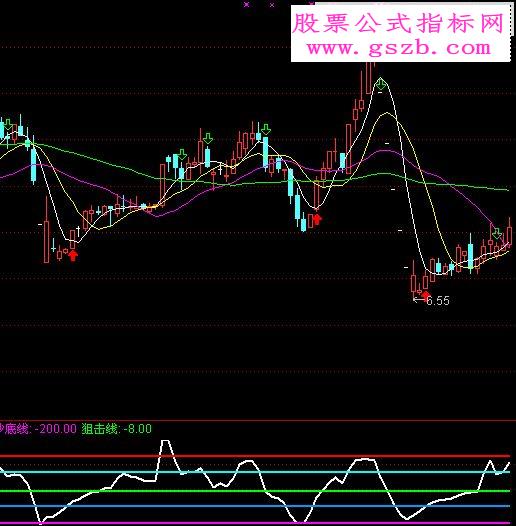Click the green sell arrow atop the highest peak
Image resolution: width=516 pixels, height=526 pixels.
[x=380, y=84]
